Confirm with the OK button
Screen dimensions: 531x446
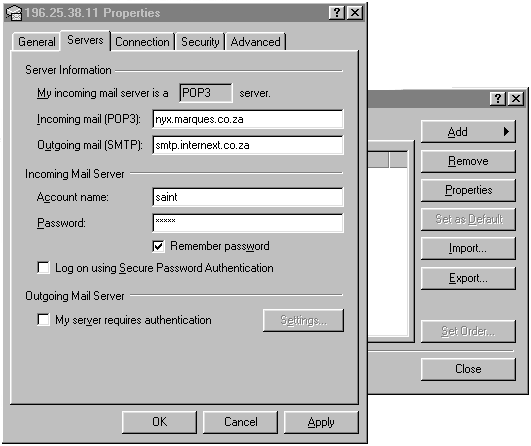pyautogui.click(x=159, y=422)
